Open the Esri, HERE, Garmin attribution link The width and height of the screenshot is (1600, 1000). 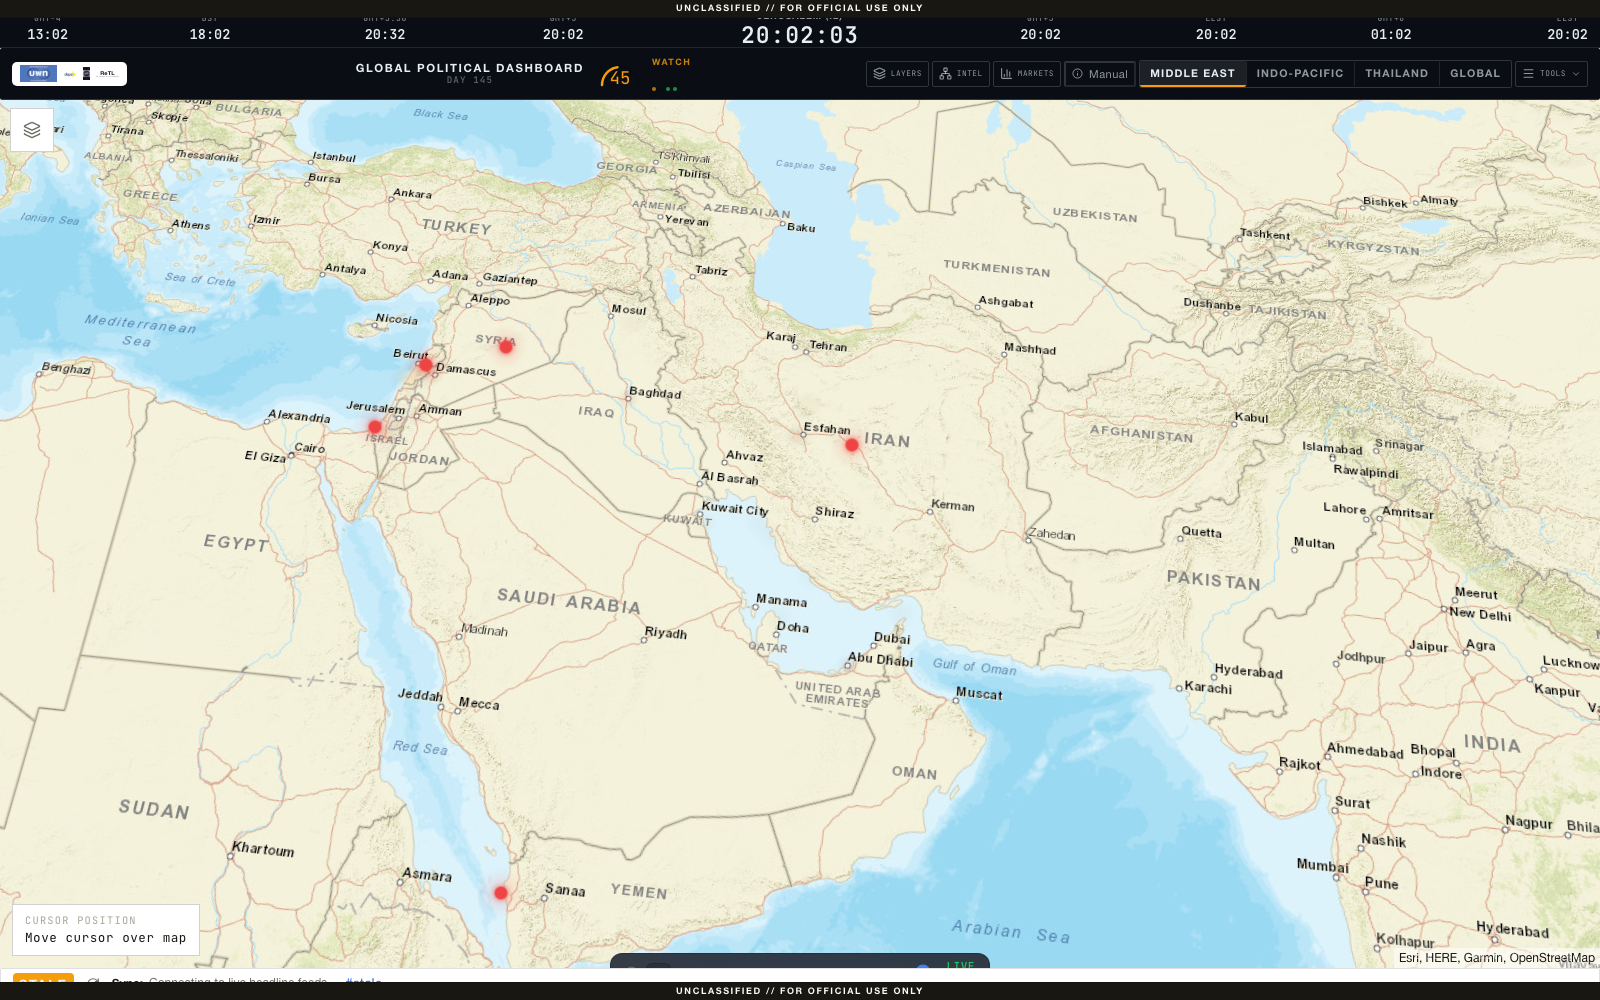tap(1496, 958)
